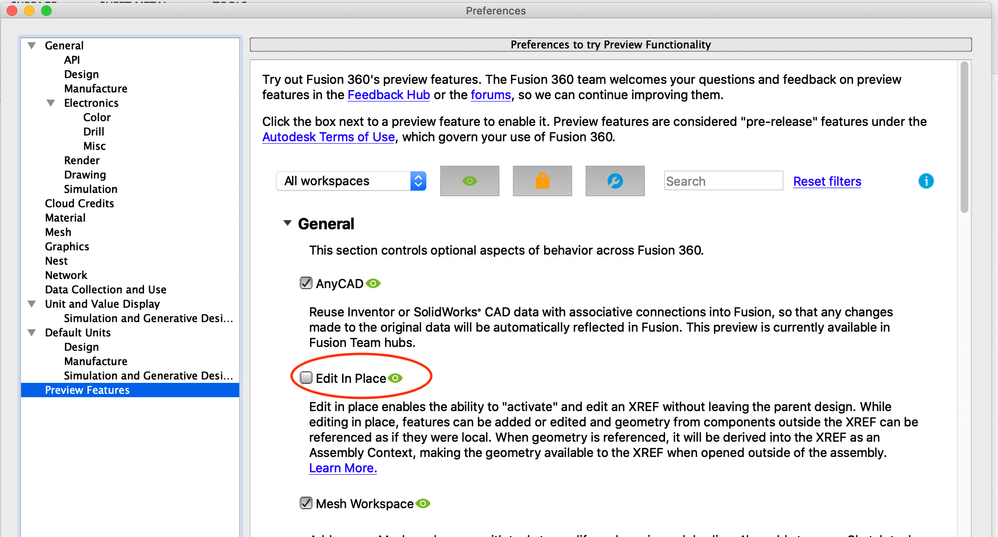This screenshot has height=537, width=998.
Task: Select Design under Default Units
Action: click(x=81, y=347)
